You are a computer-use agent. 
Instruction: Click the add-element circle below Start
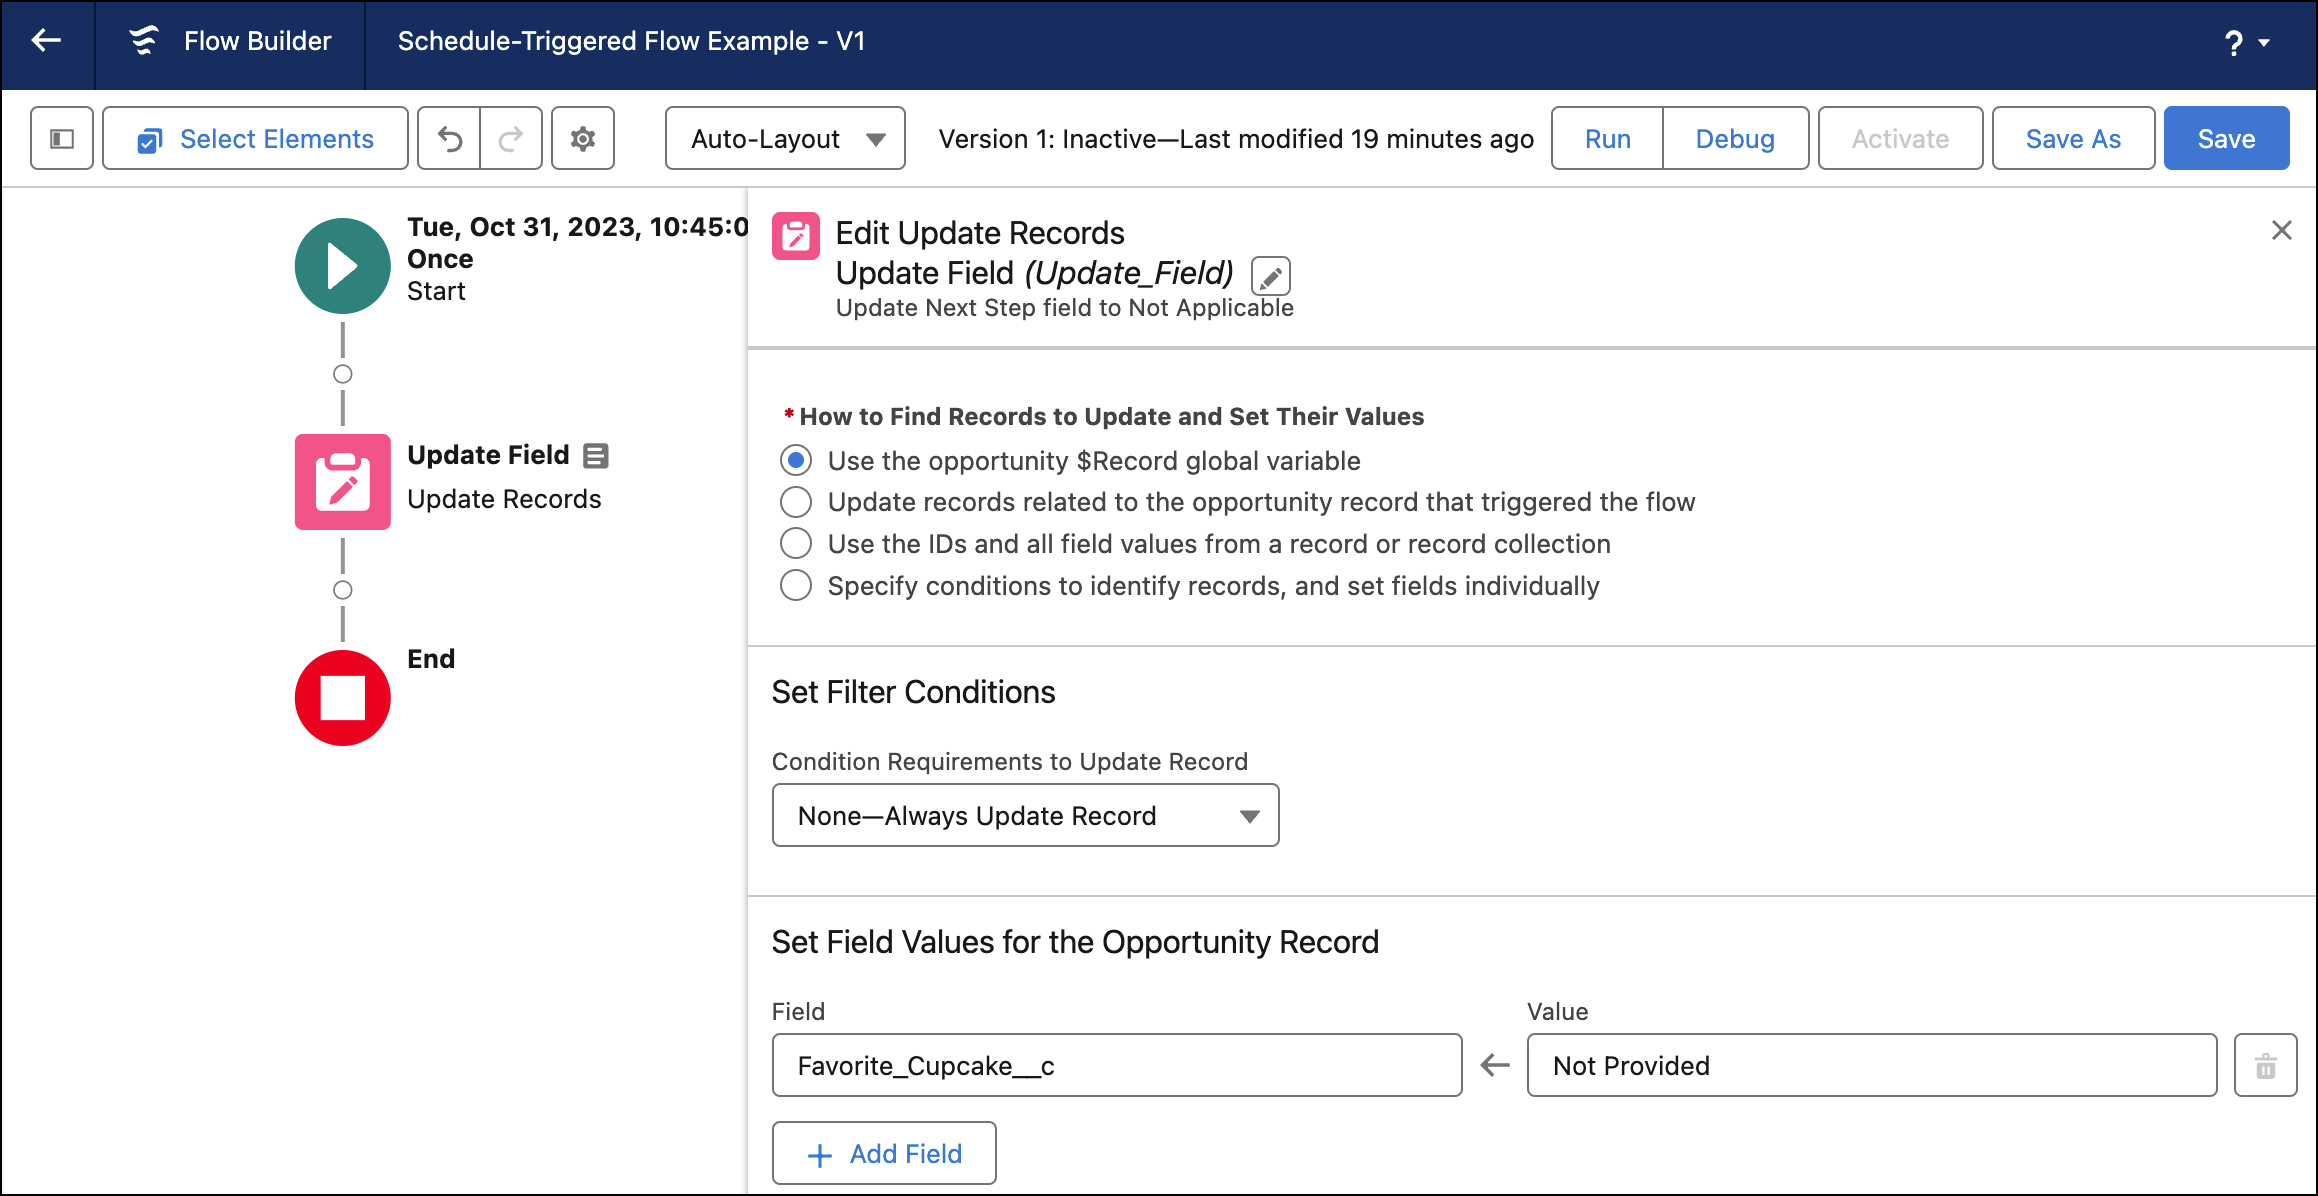click(342, 374)
